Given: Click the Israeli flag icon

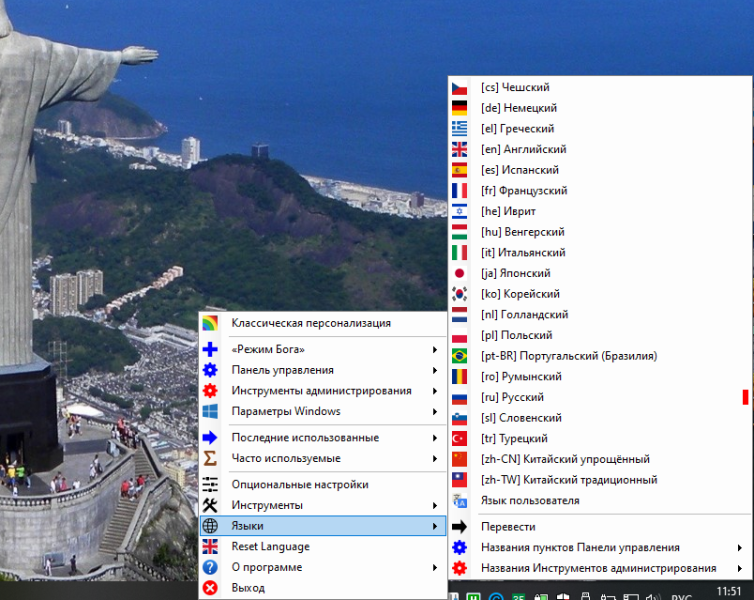Looking at the screenshot, I should click(x=459, y=212).
